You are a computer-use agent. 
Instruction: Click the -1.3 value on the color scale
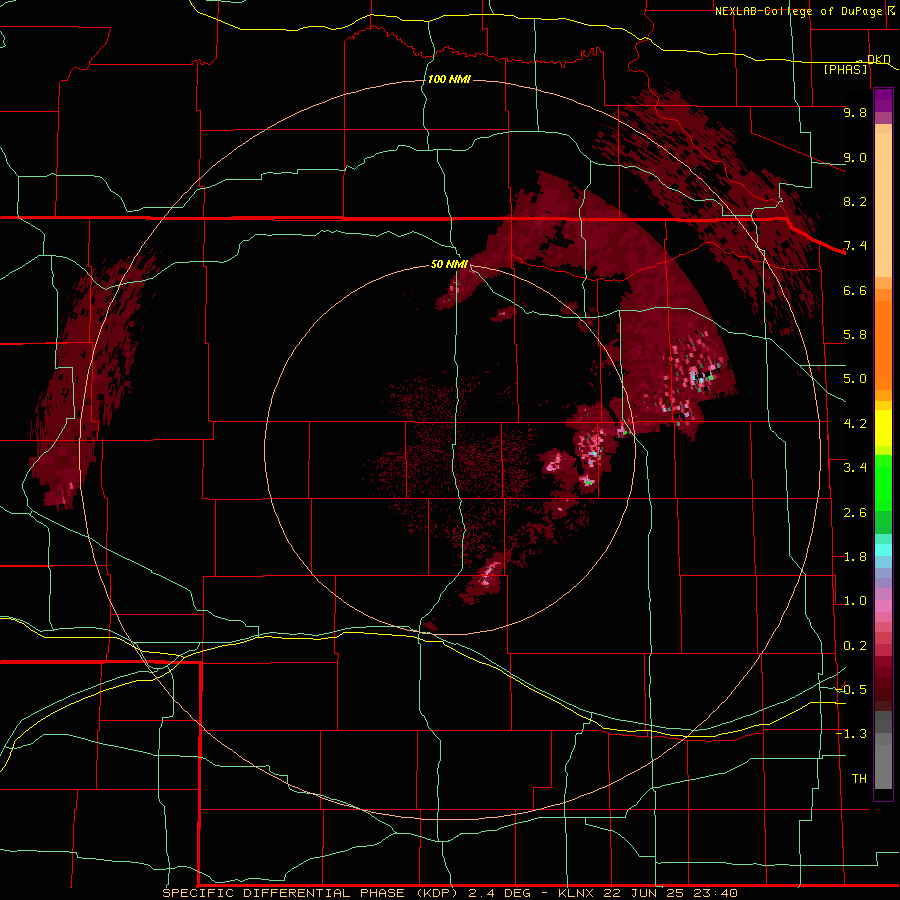[852, 734]
